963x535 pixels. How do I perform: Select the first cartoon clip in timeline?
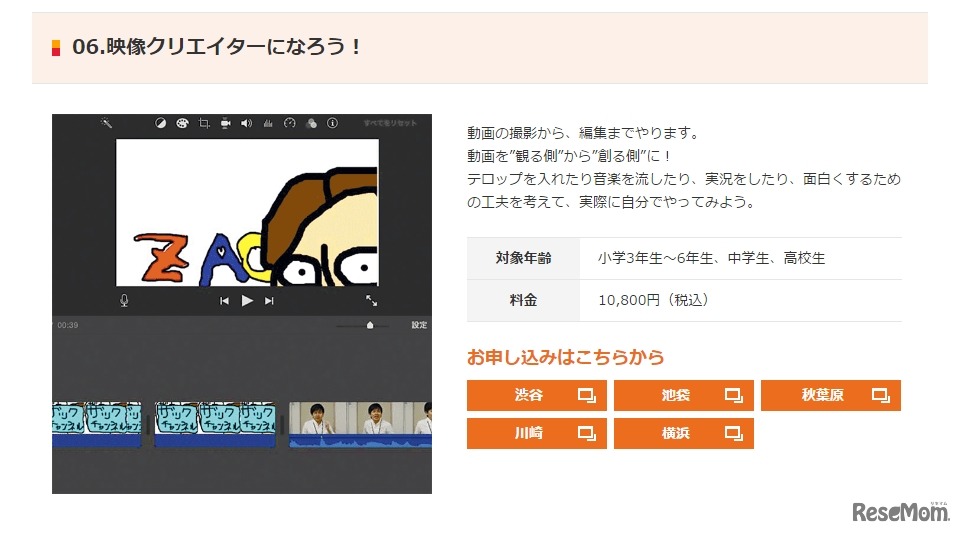tap(97, 424)
